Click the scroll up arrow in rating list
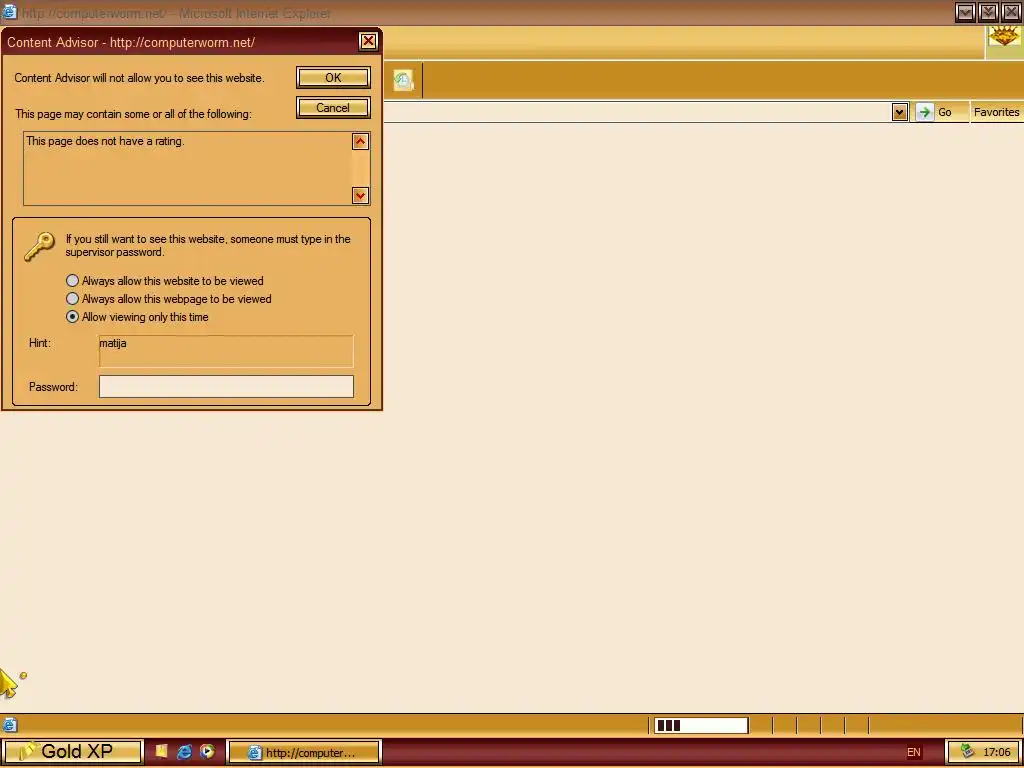 (360, 141)
